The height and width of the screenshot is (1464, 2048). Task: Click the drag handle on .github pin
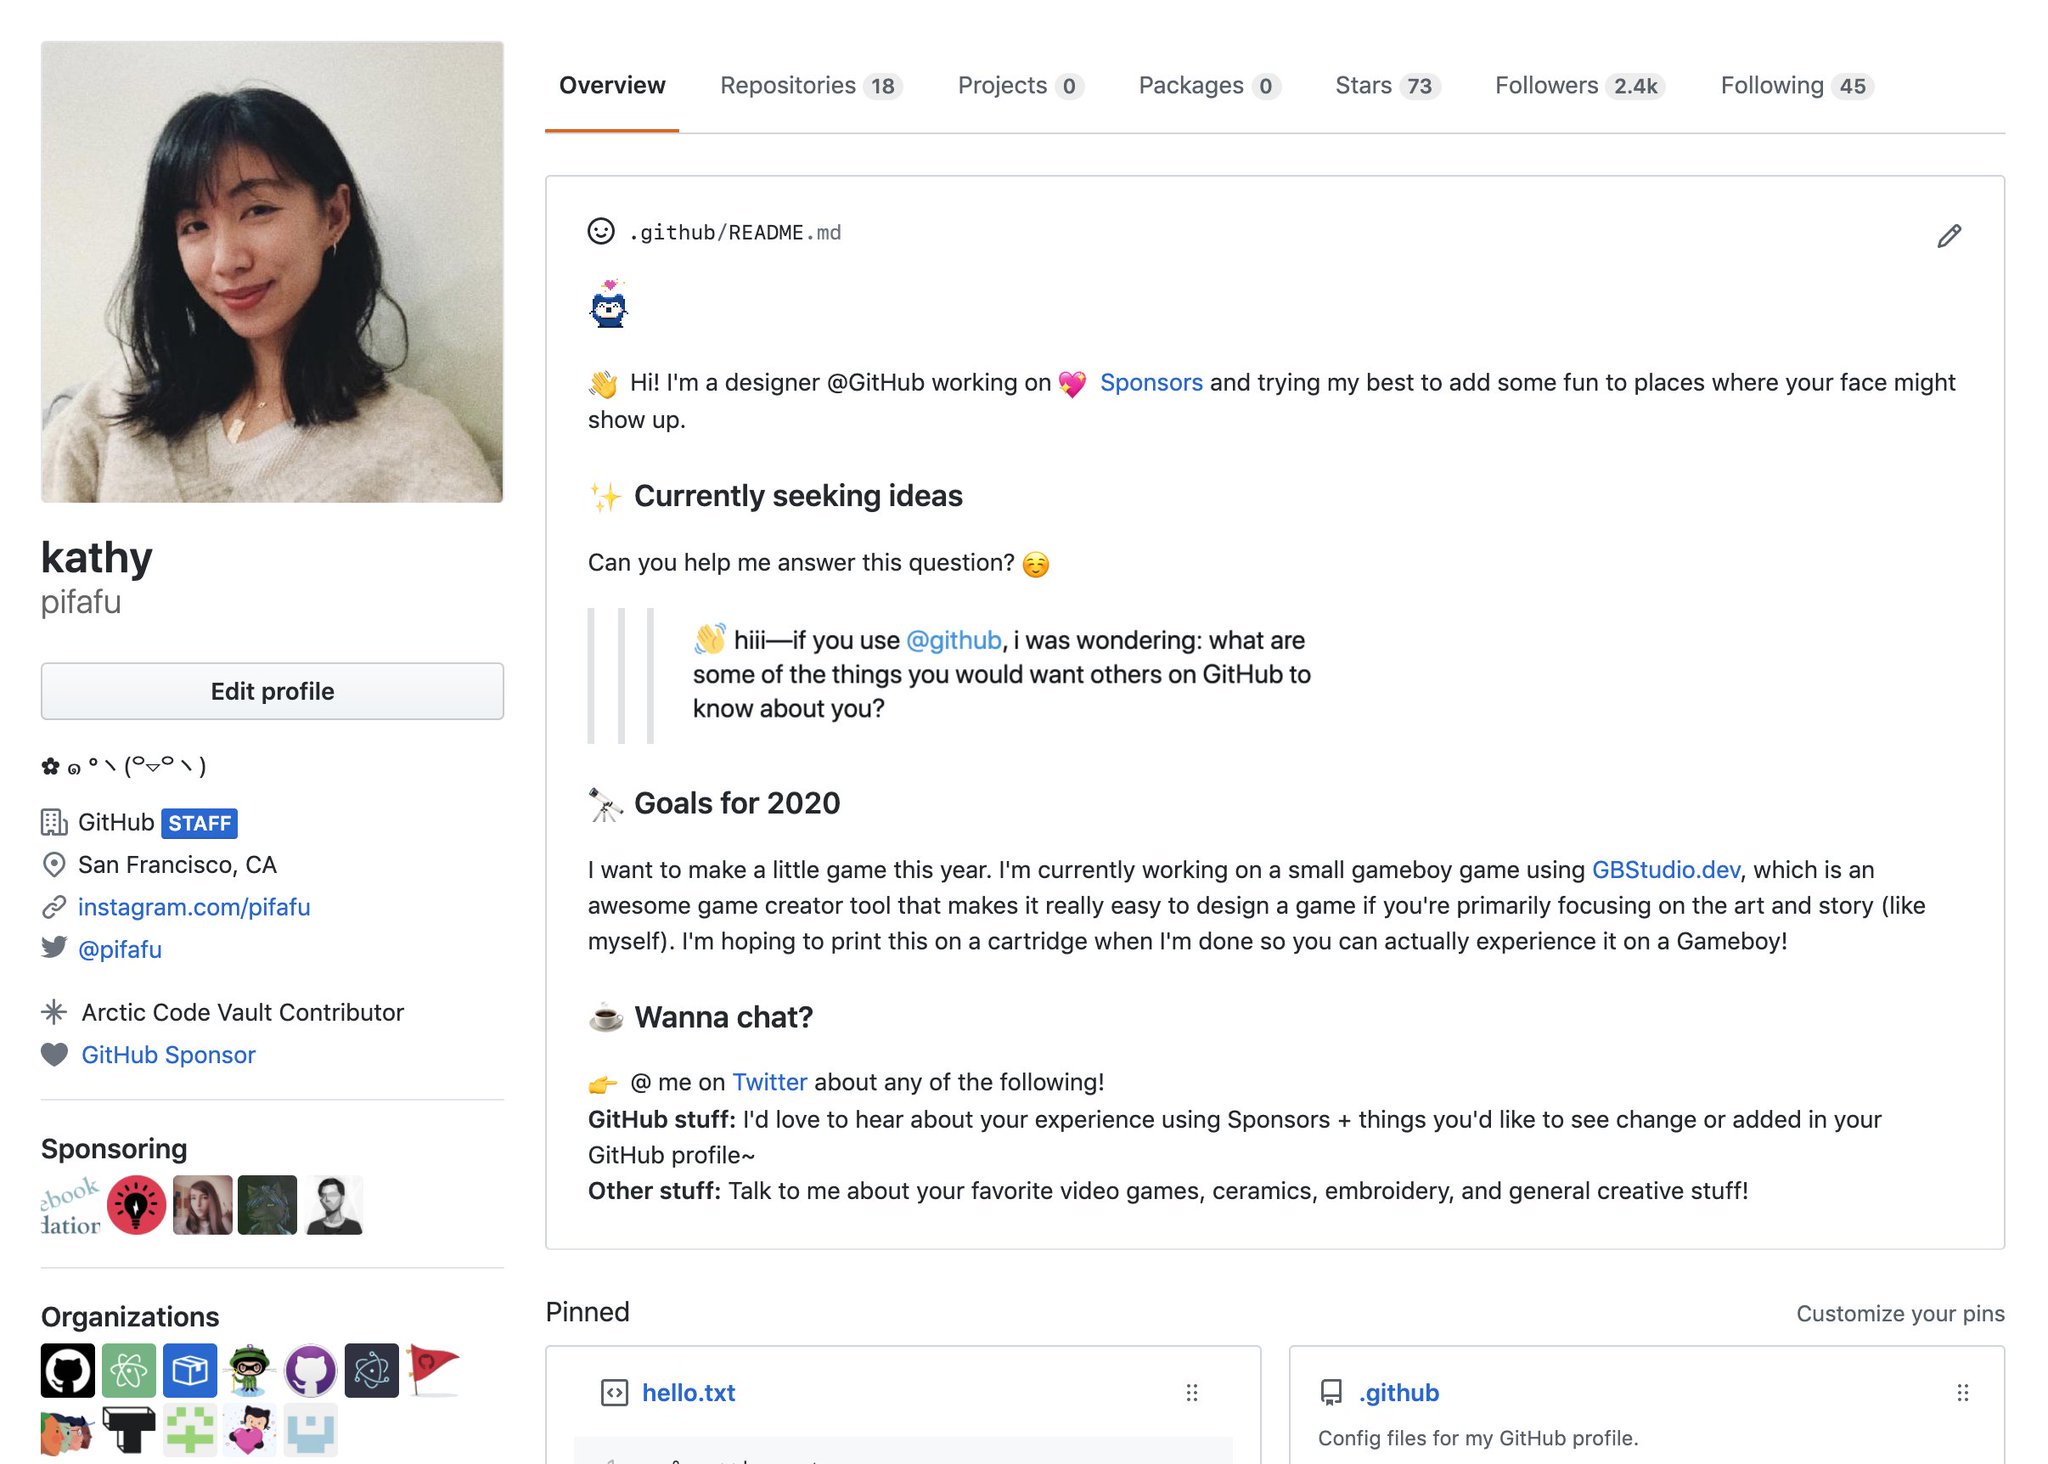[1962, 1392]
